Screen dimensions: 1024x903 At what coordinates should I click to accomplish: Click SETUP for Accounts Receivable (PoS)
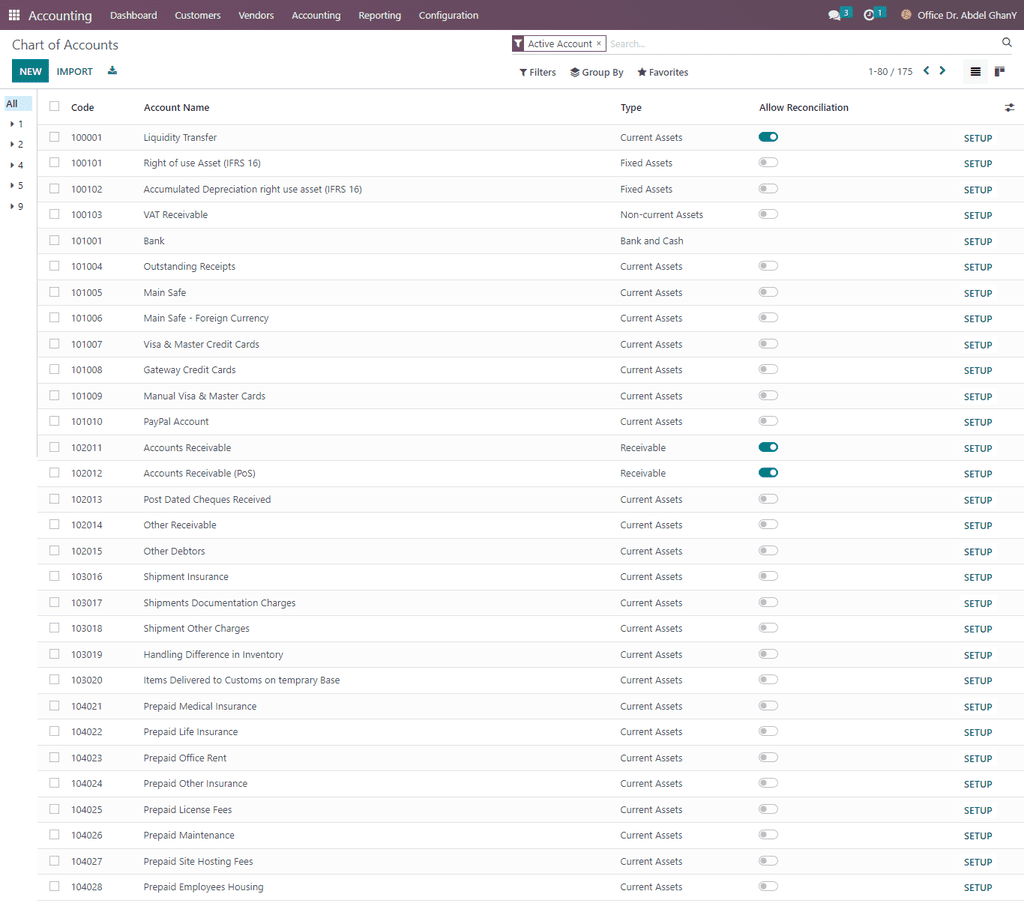[x=978, y=474]
